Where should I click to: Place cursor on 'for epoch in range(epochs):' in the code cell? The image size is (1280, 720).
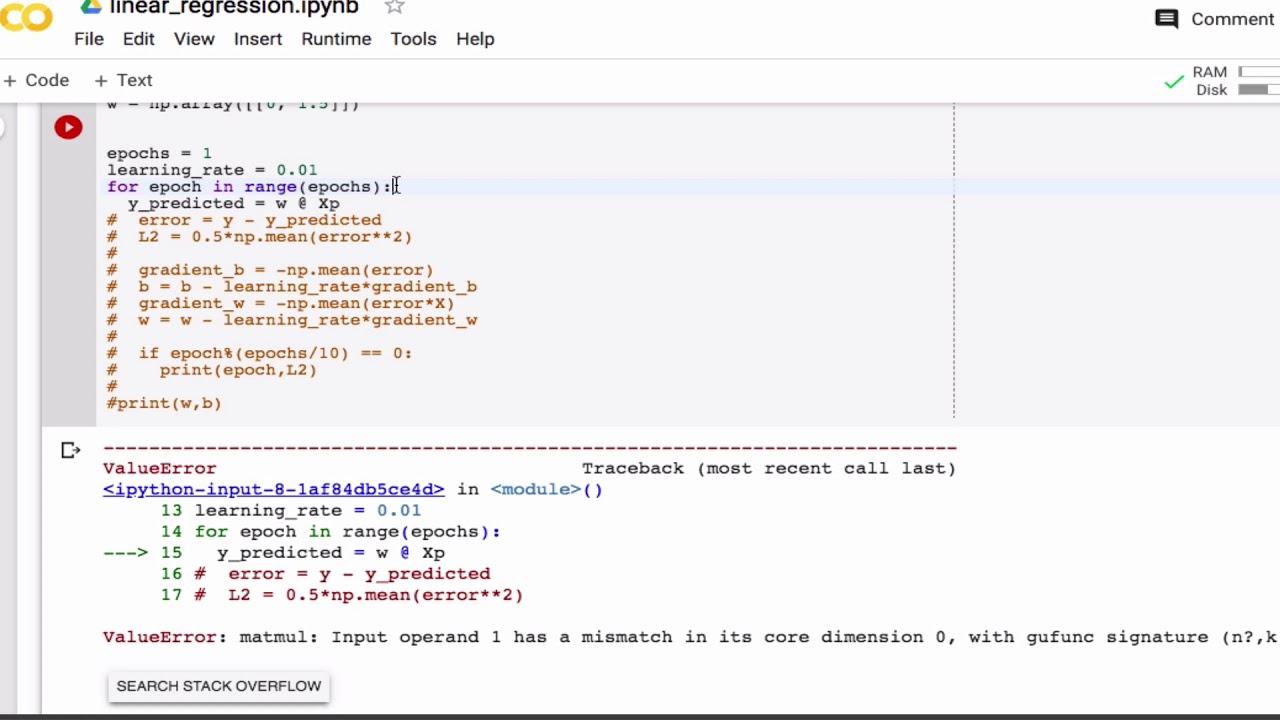[x=249, y=187]
